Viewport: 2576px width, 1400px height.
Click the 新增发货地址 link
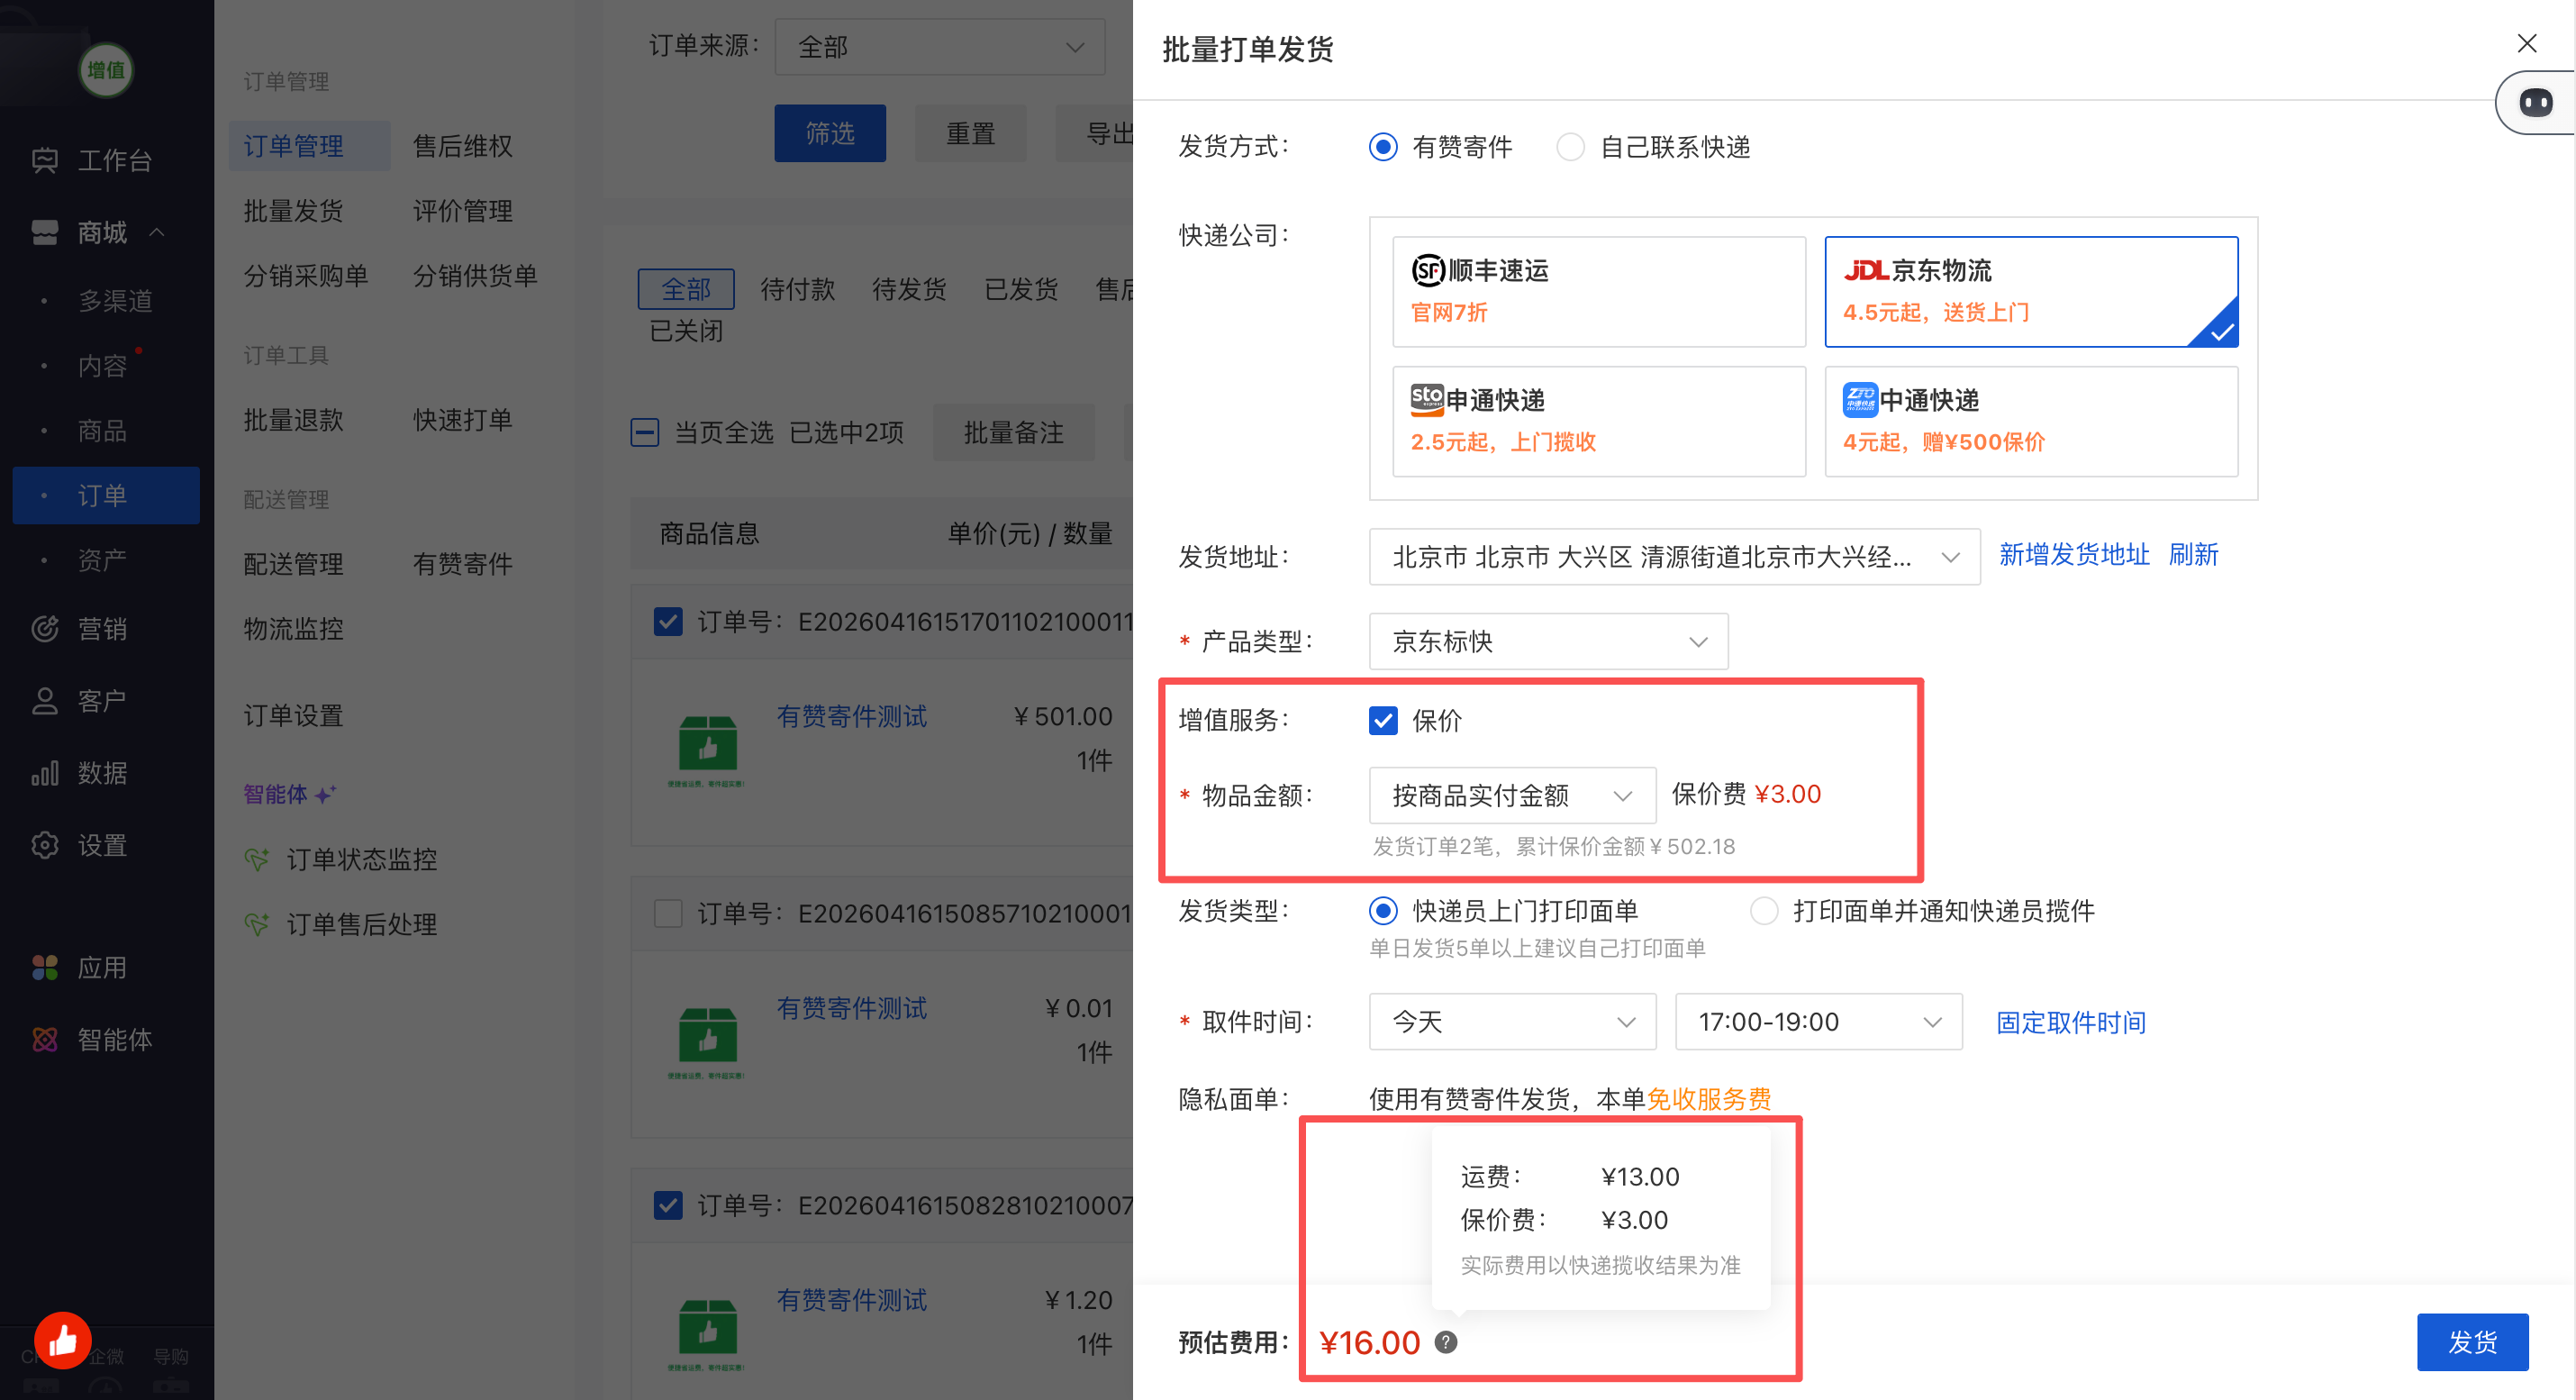tap(2073, 555)
